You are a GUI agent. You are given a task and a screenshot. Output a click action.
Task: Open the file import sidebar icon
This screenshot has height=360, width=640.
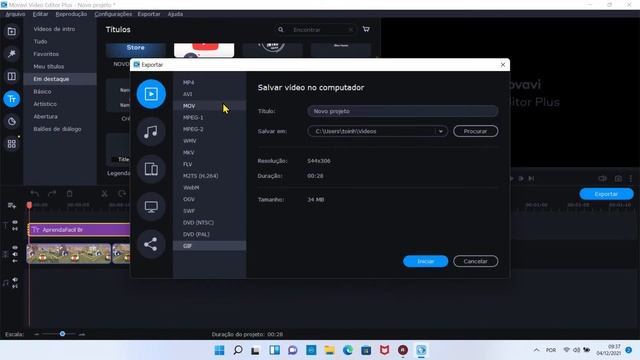click(x=11, y=31)
